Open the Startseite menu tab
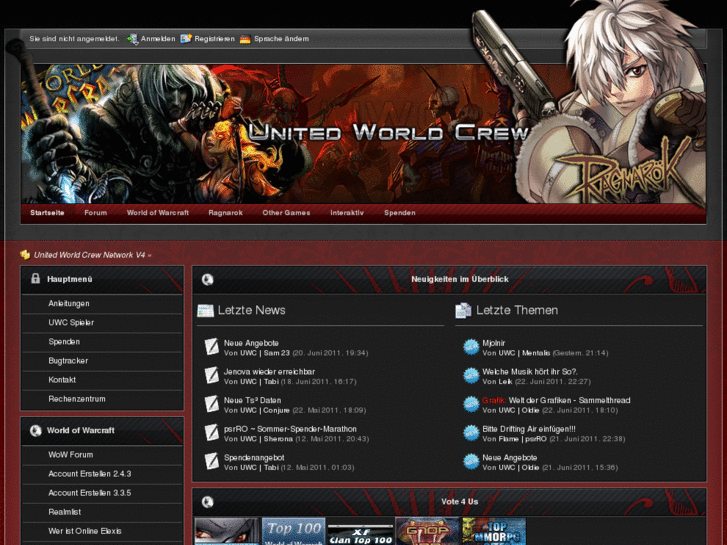727x545 pixels. (47, 213)
